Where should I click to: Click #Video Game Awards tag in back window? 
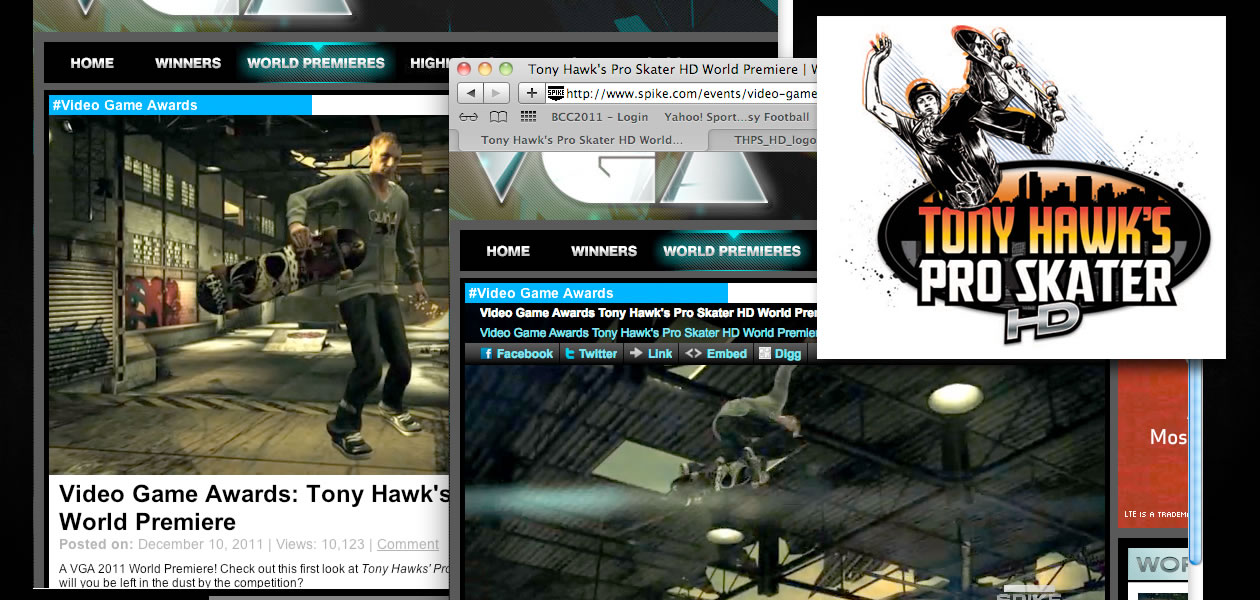pos(125,105)
